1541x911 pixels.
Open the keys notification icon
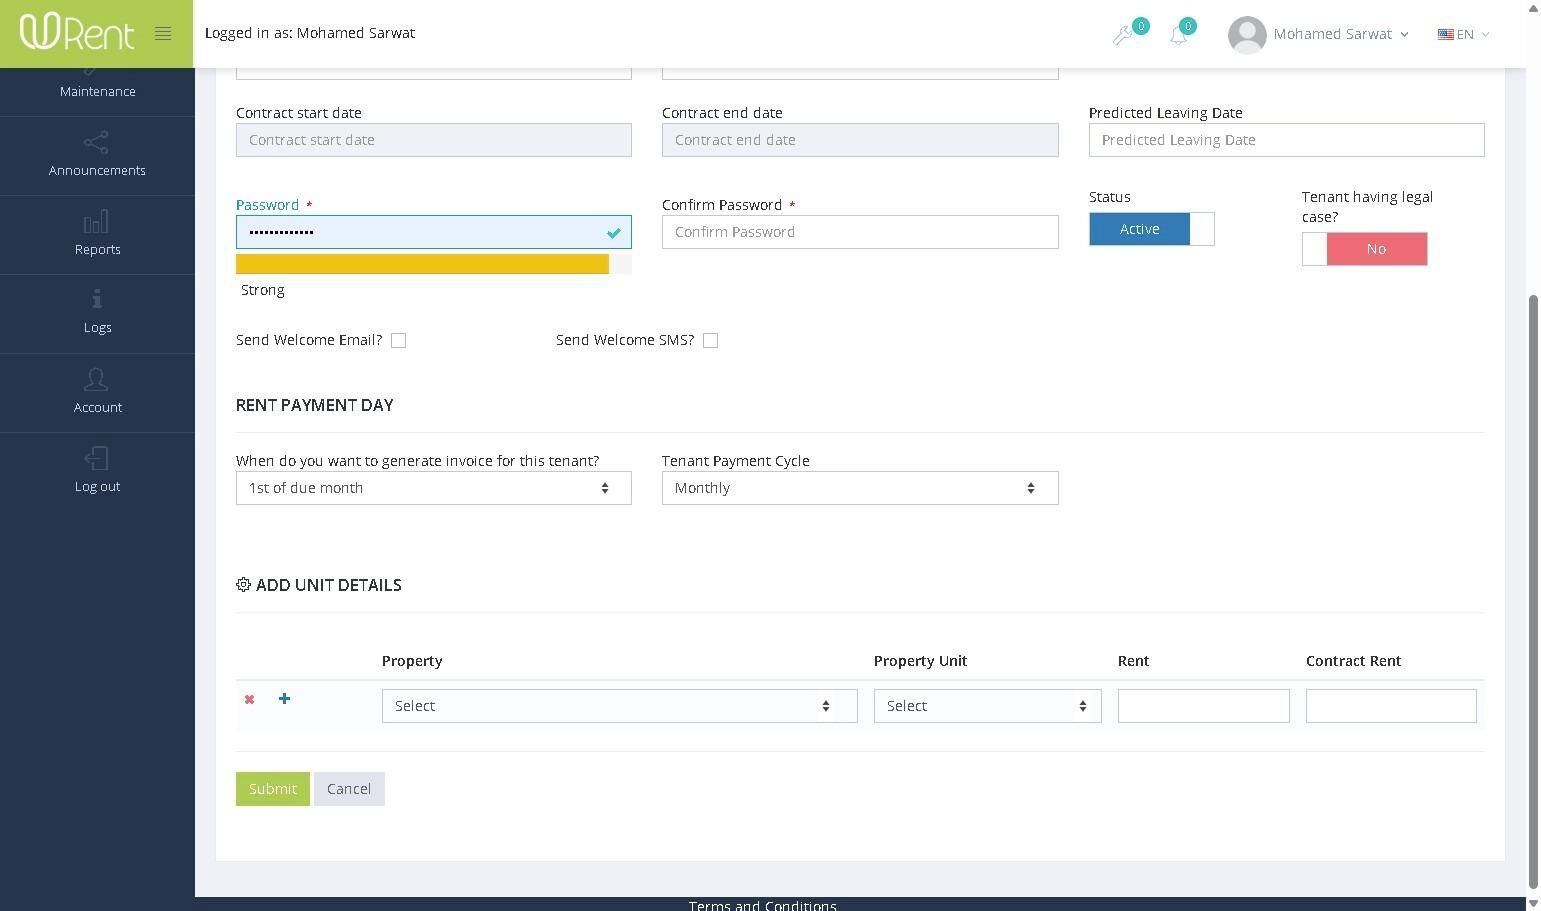point(1123,36)
